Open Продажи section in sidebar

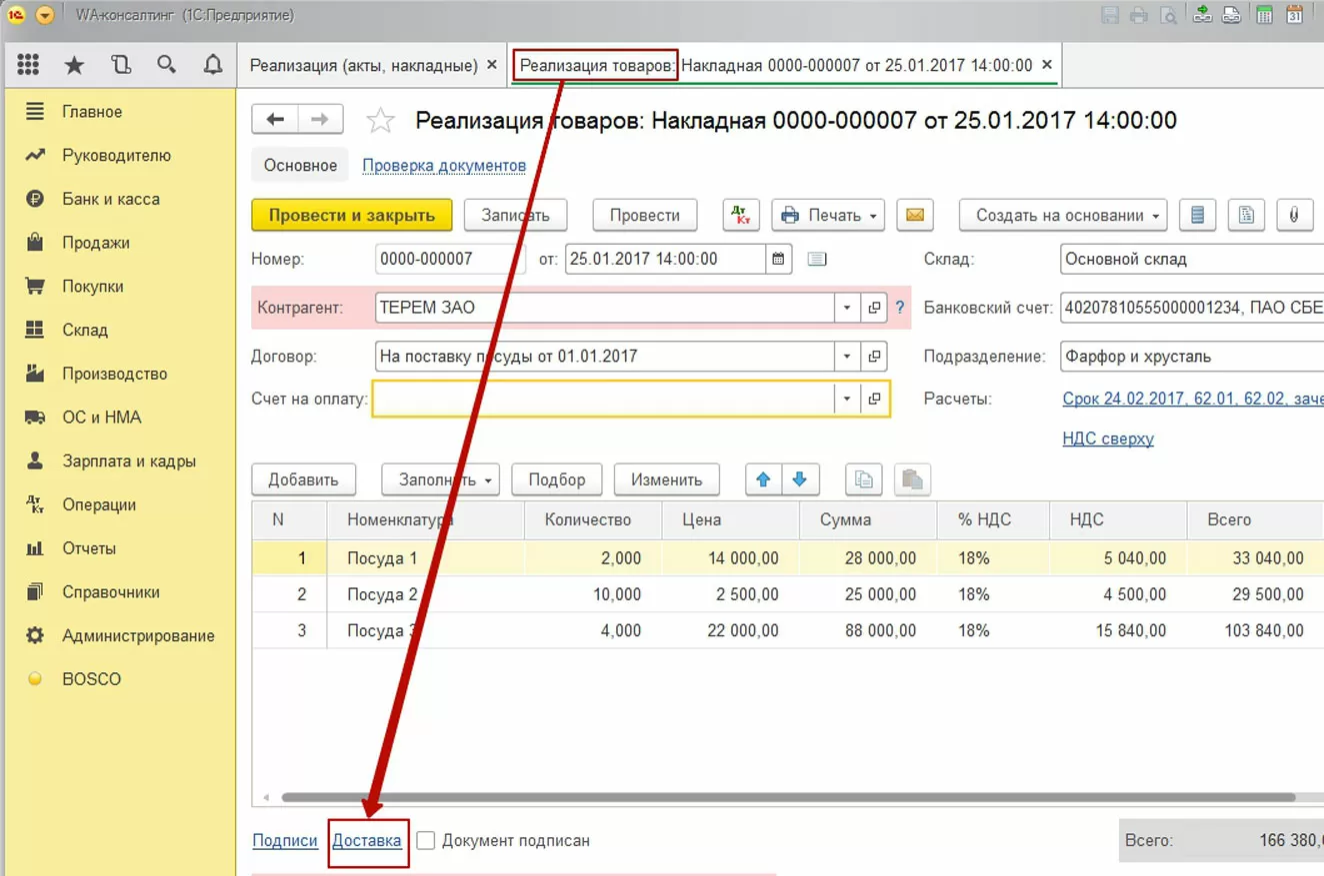(96, 243)
